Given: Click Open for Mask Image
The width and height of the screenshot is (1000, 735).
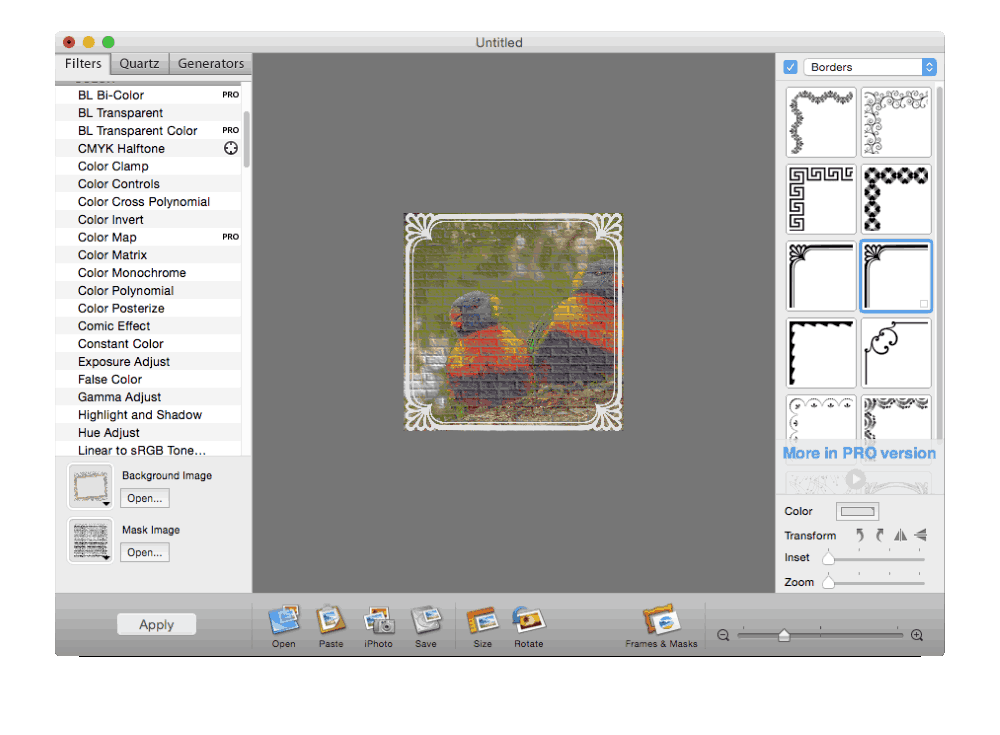Looking at the screenshot, I should coord(145,553).
